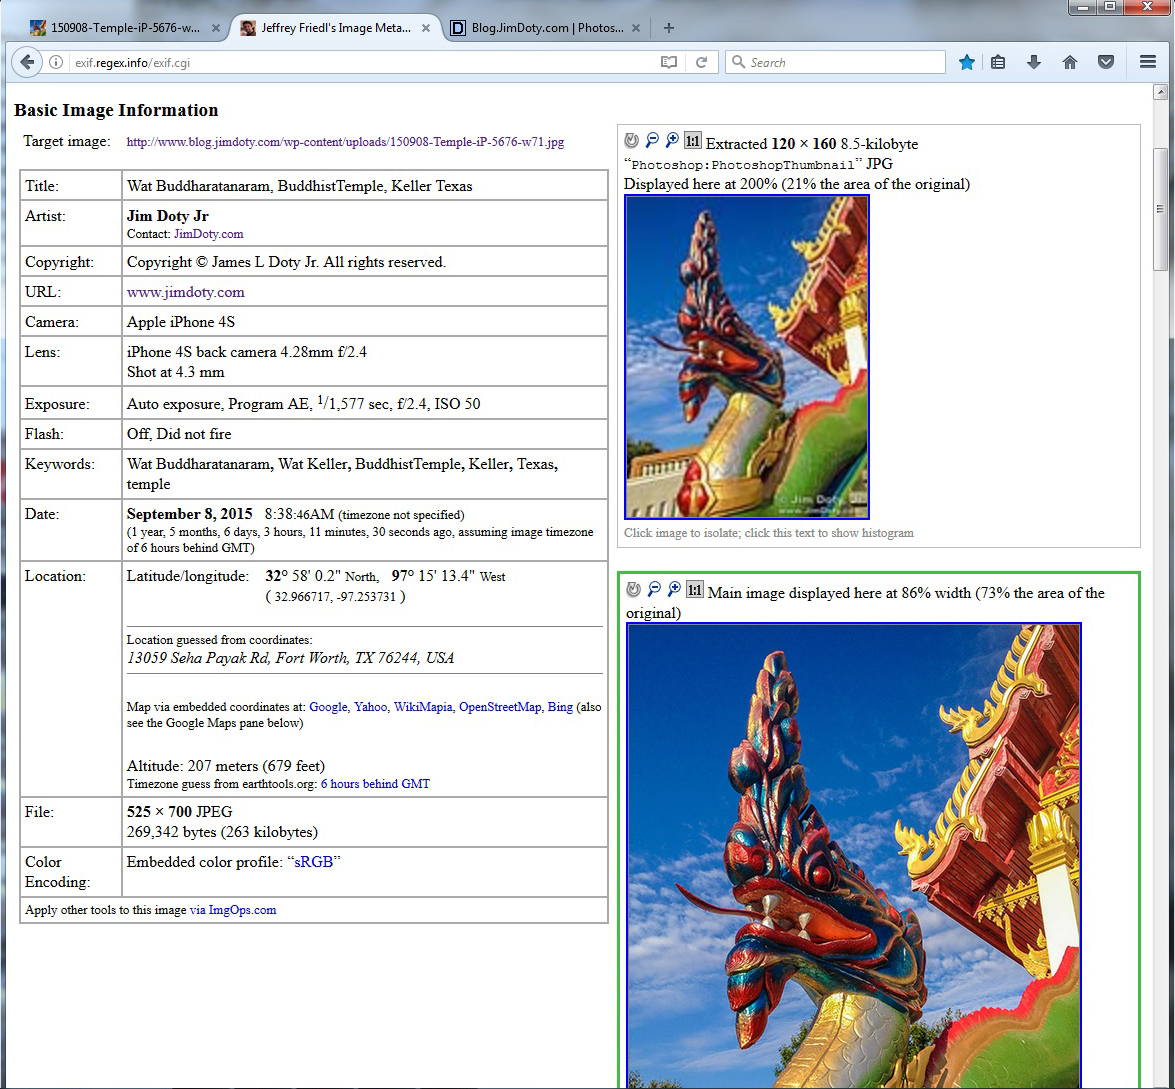Click the date "September 8, 2015"
Viewport: 1175px width, 1089px height.
(x=190, y=514)
